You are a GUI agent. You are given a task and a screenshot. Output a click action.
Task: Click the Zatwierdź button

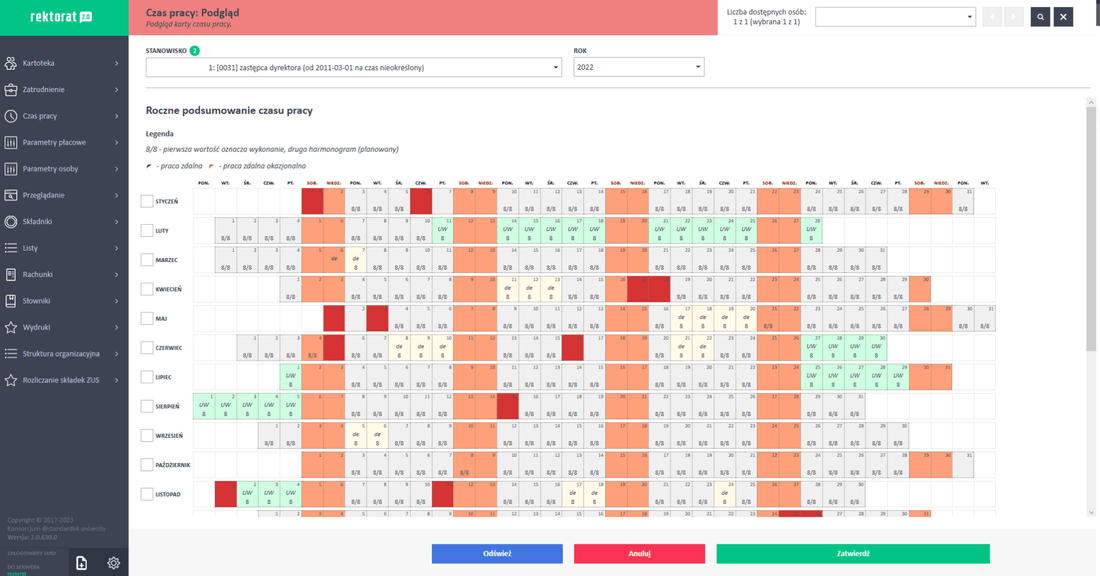(853, 554)
